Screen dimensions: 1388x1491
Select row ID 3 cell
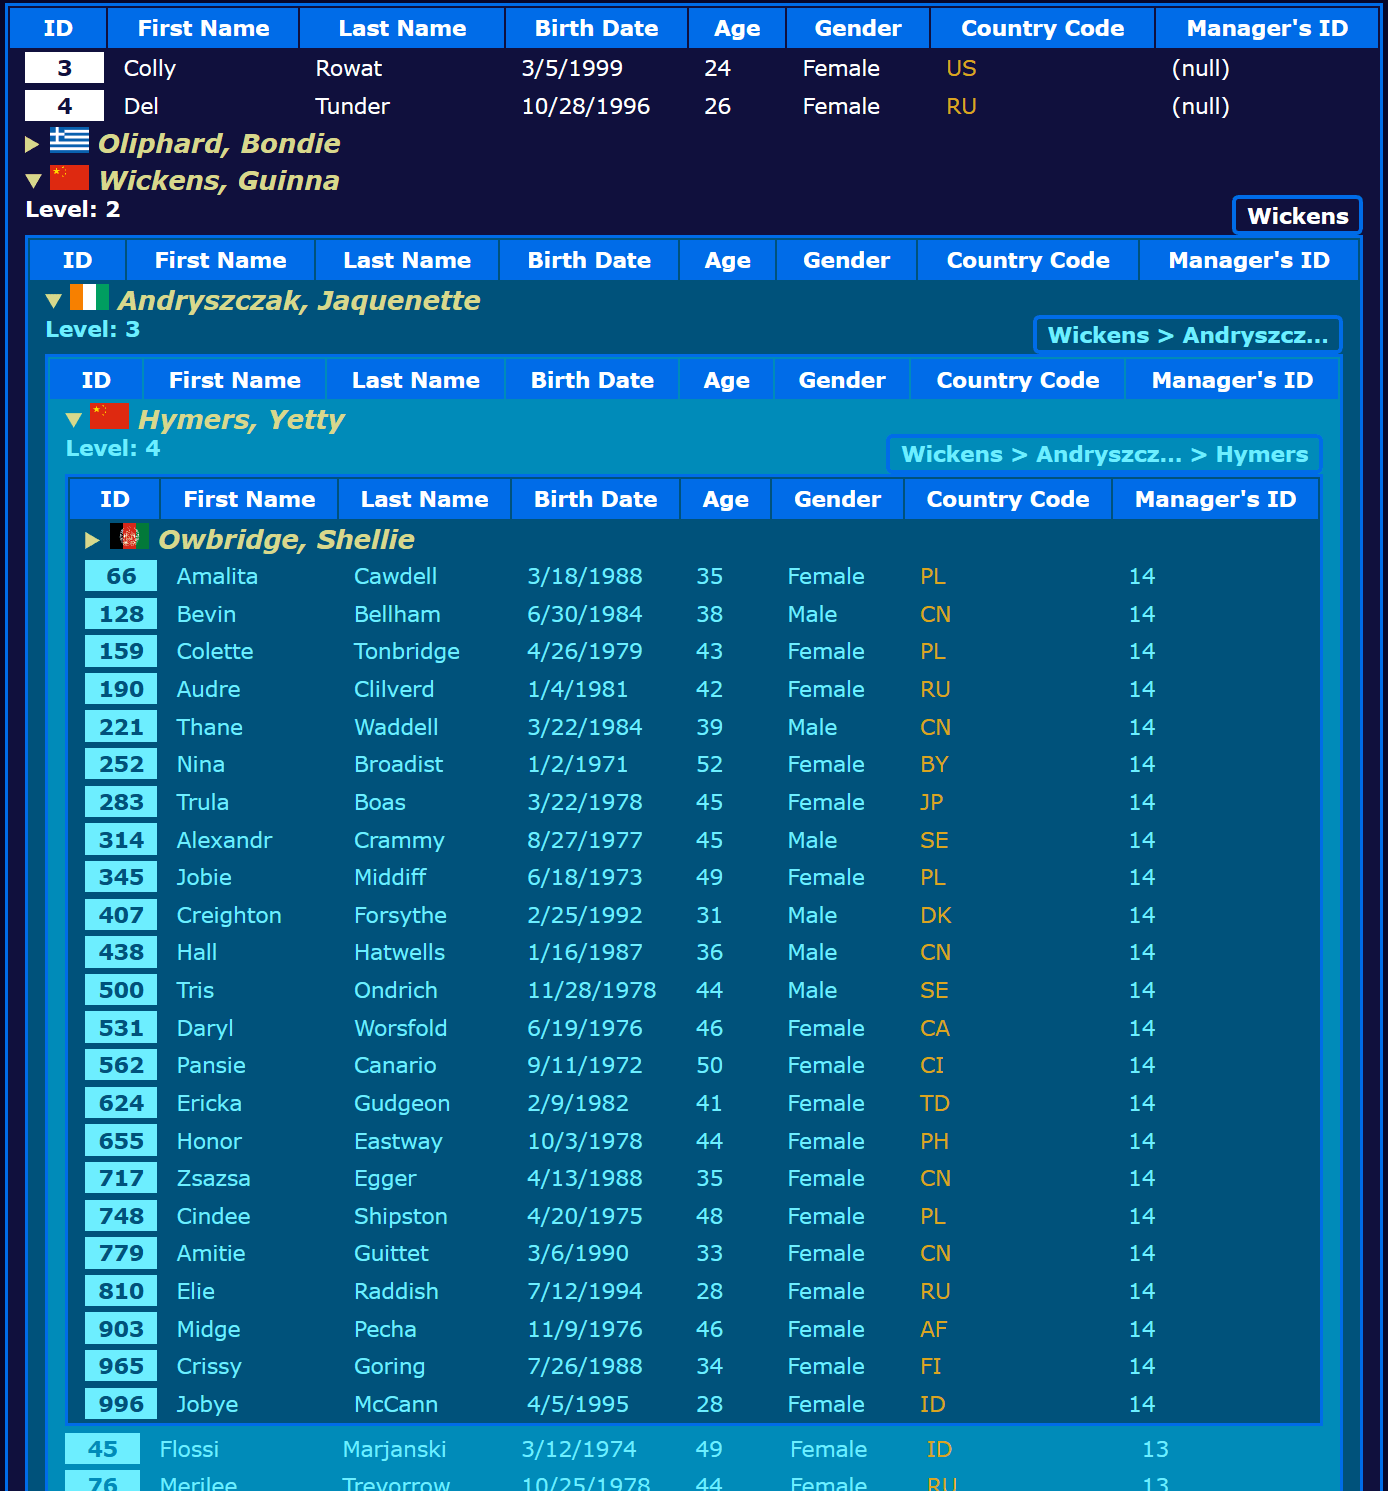coord(64,68)
